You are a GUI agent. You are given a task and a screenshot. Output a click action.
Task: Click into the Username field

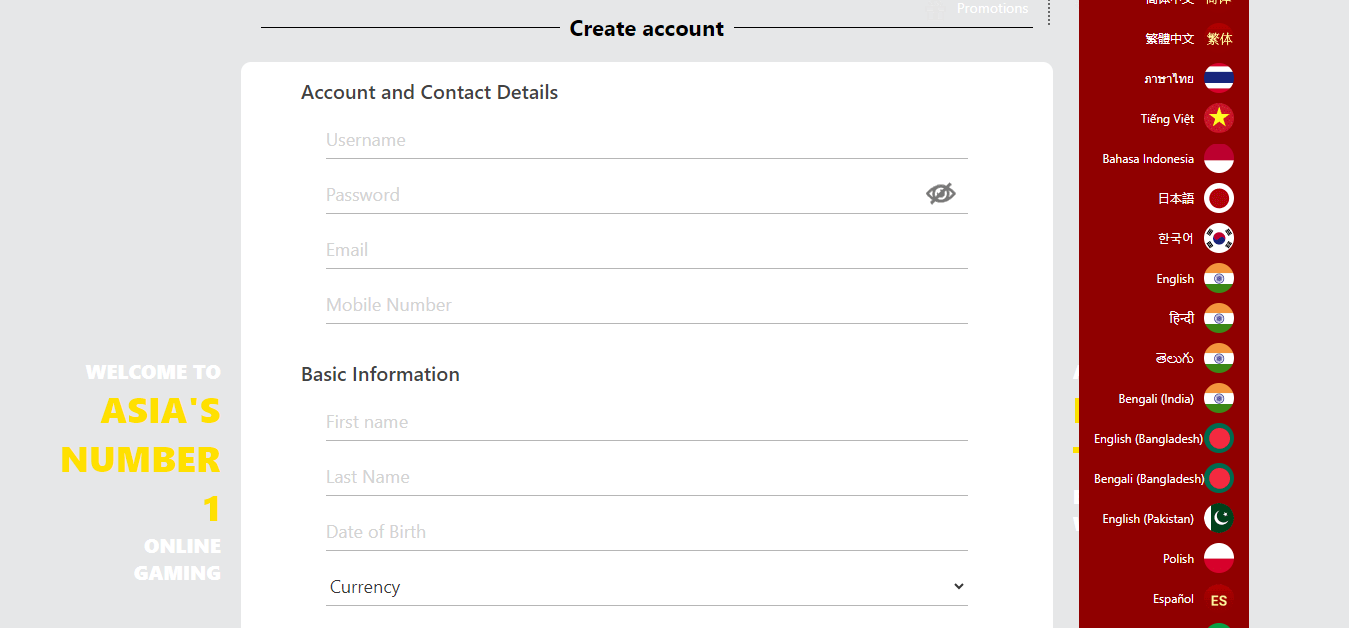click(646, 140)
